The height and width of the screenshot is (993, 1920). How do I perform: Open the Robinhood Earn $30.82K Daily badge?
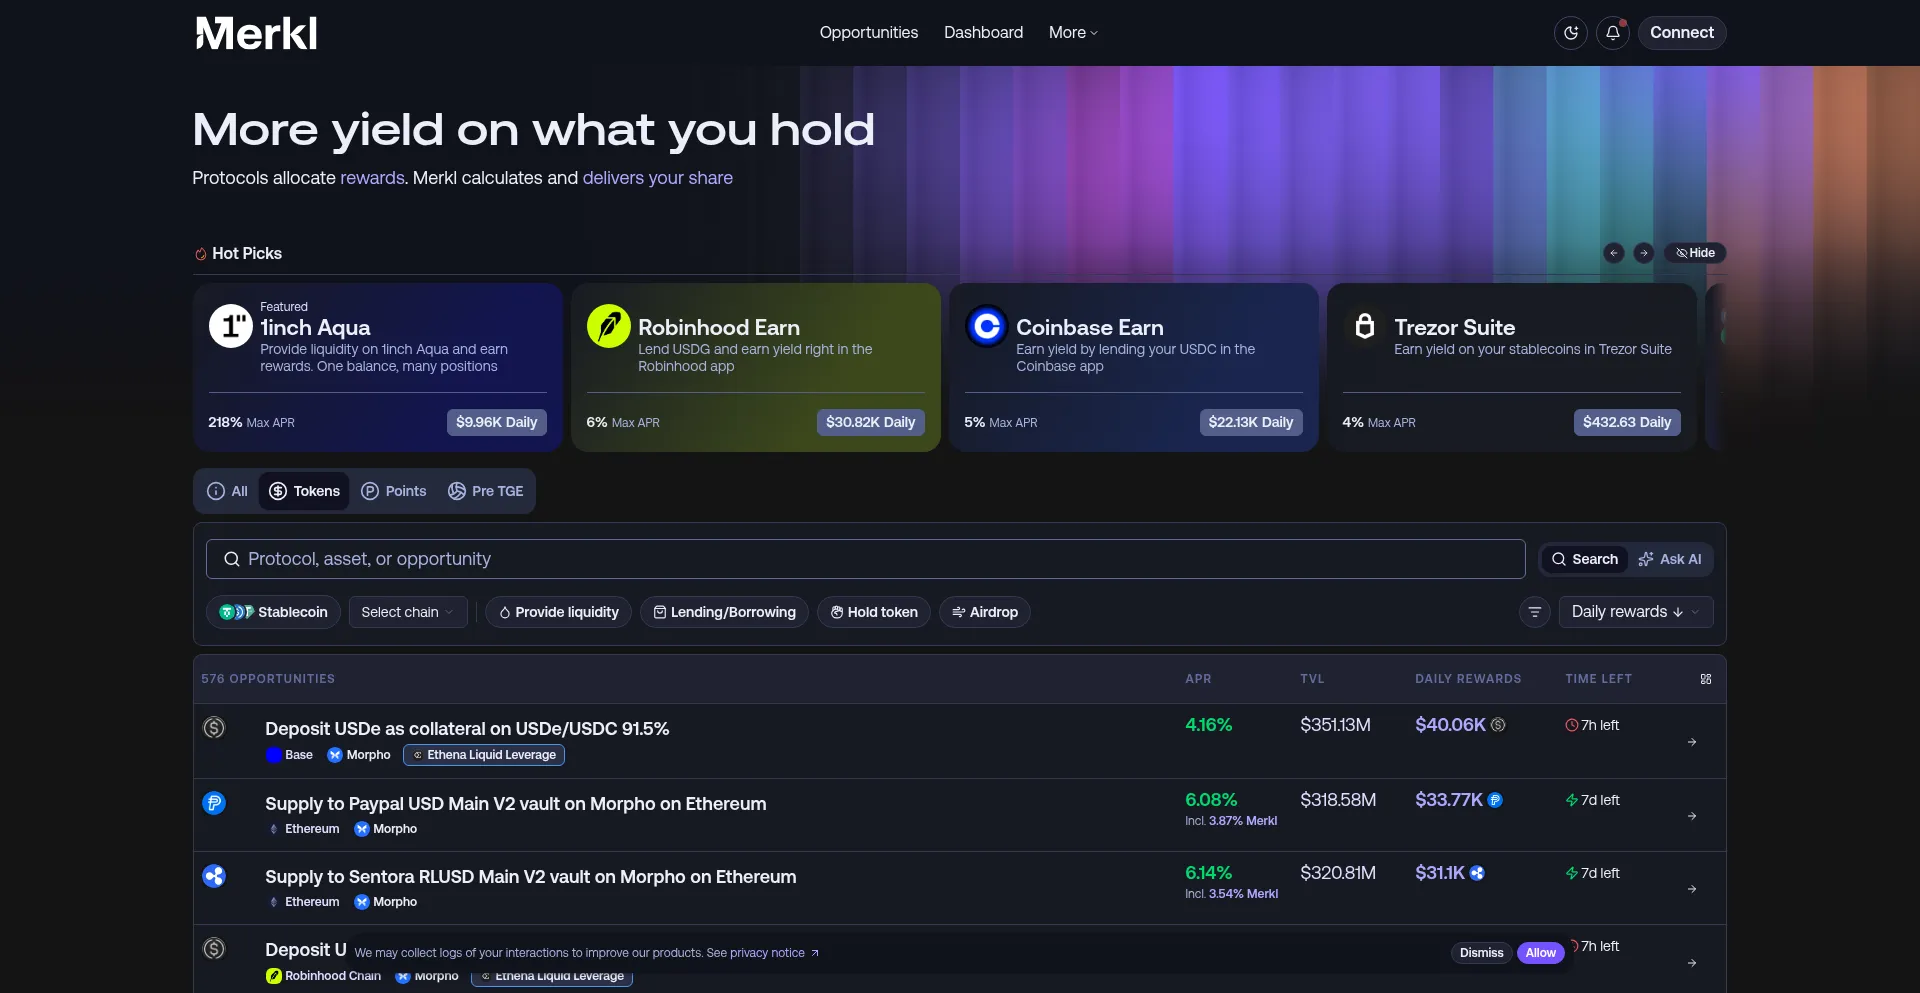871,422
